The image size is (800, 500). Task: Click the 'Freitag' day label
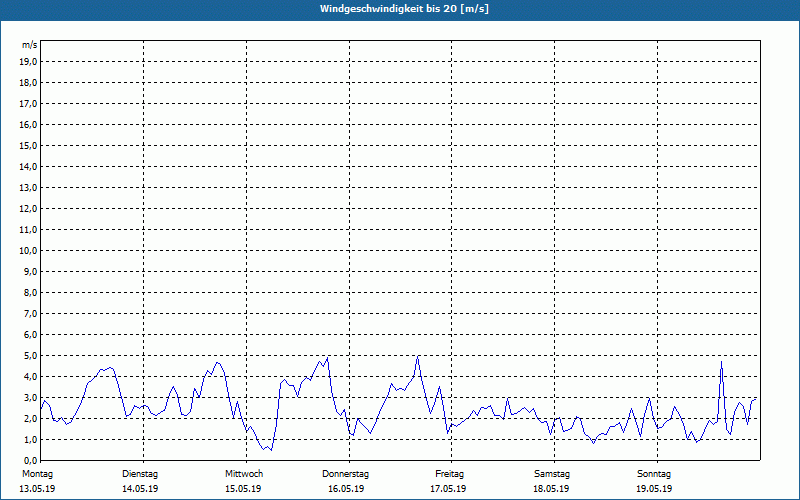pos(449,474)
